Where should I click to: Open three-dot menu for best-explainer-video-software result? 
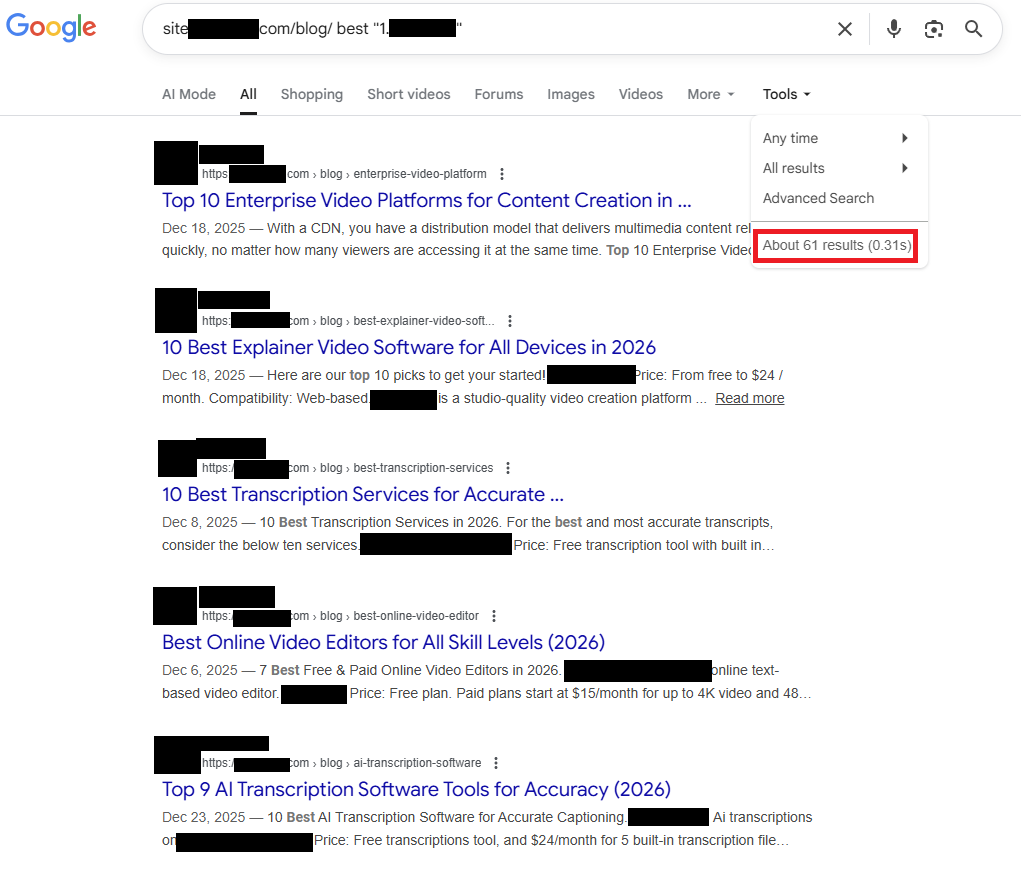[x=510, y=321]
